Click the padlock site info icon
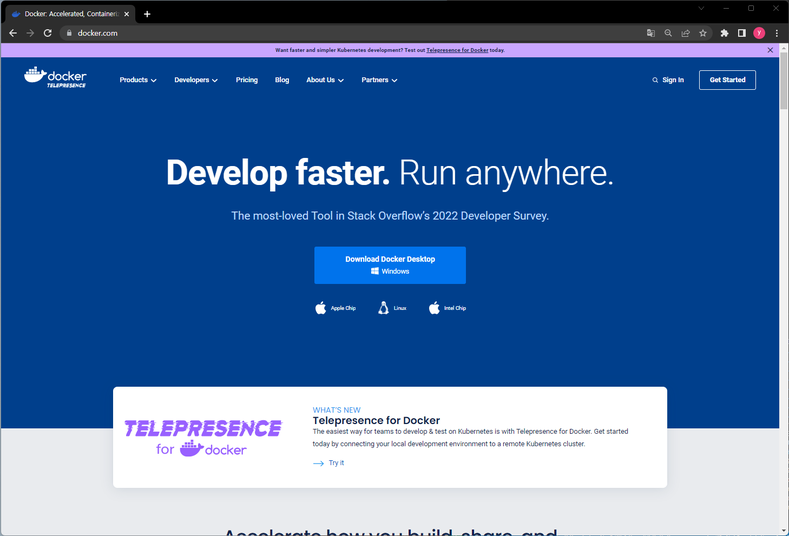Image resolution: width=789 pixels, height=536 pixels. click(69, 33)
